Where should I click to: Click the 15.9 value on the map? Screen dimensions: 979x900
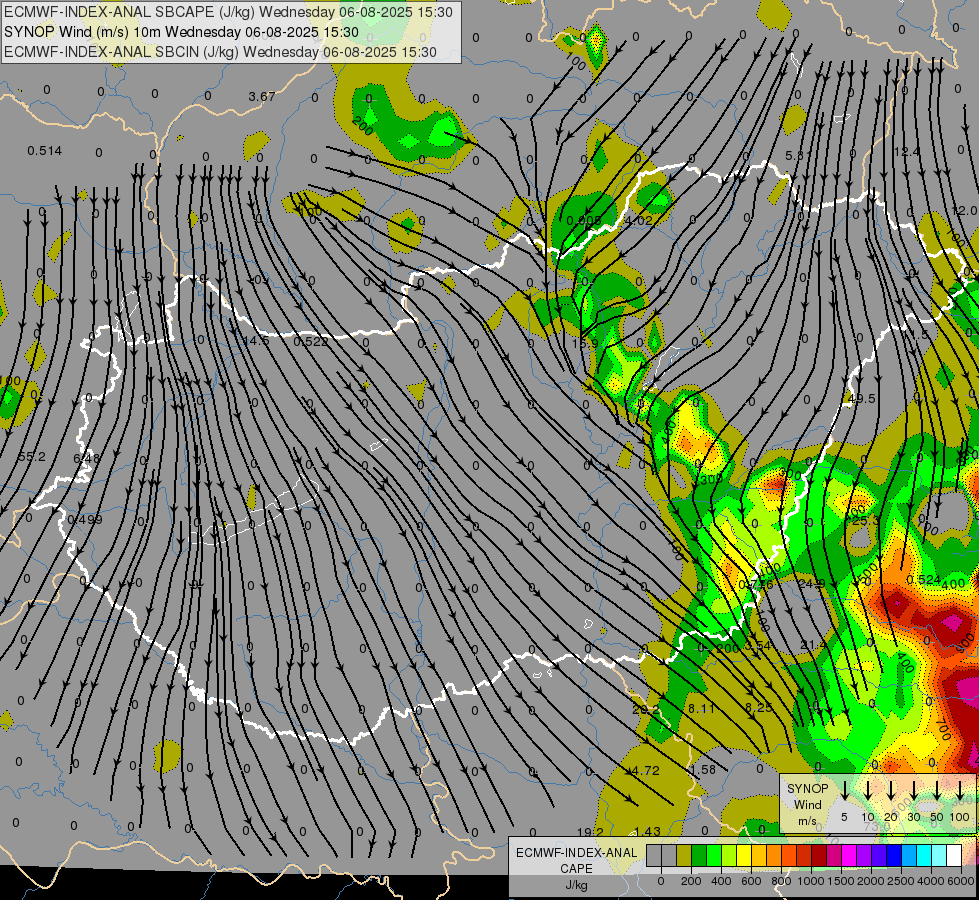click(585, 343)
